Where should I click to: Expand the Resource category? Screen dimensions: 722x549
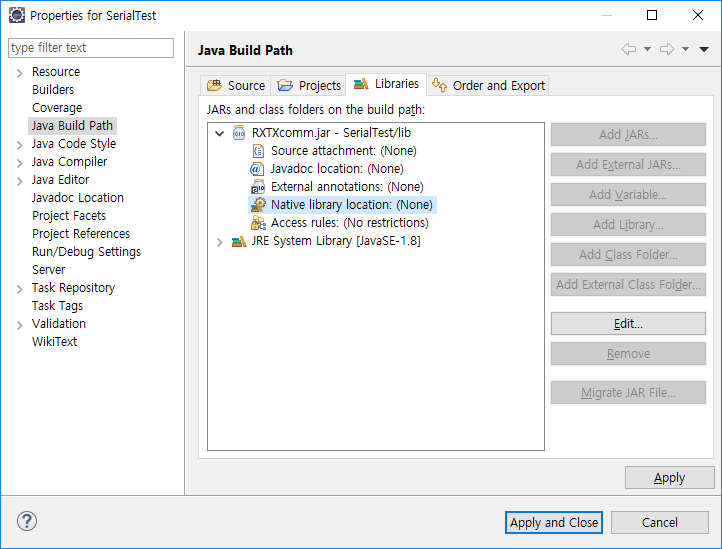tap(19, 73)
